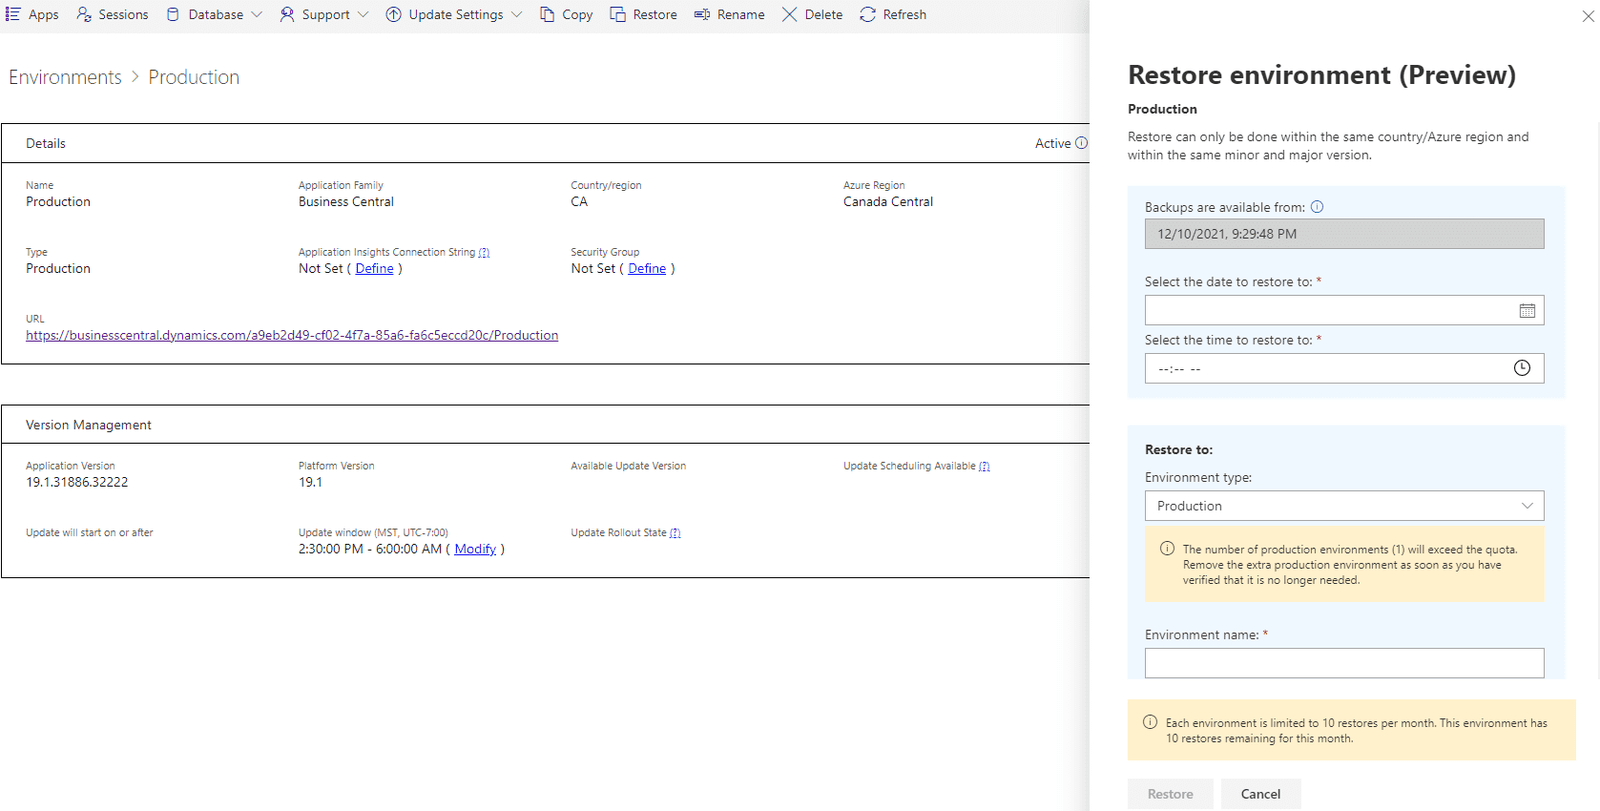Click Define link for Security Group

(x=646, y=269)
